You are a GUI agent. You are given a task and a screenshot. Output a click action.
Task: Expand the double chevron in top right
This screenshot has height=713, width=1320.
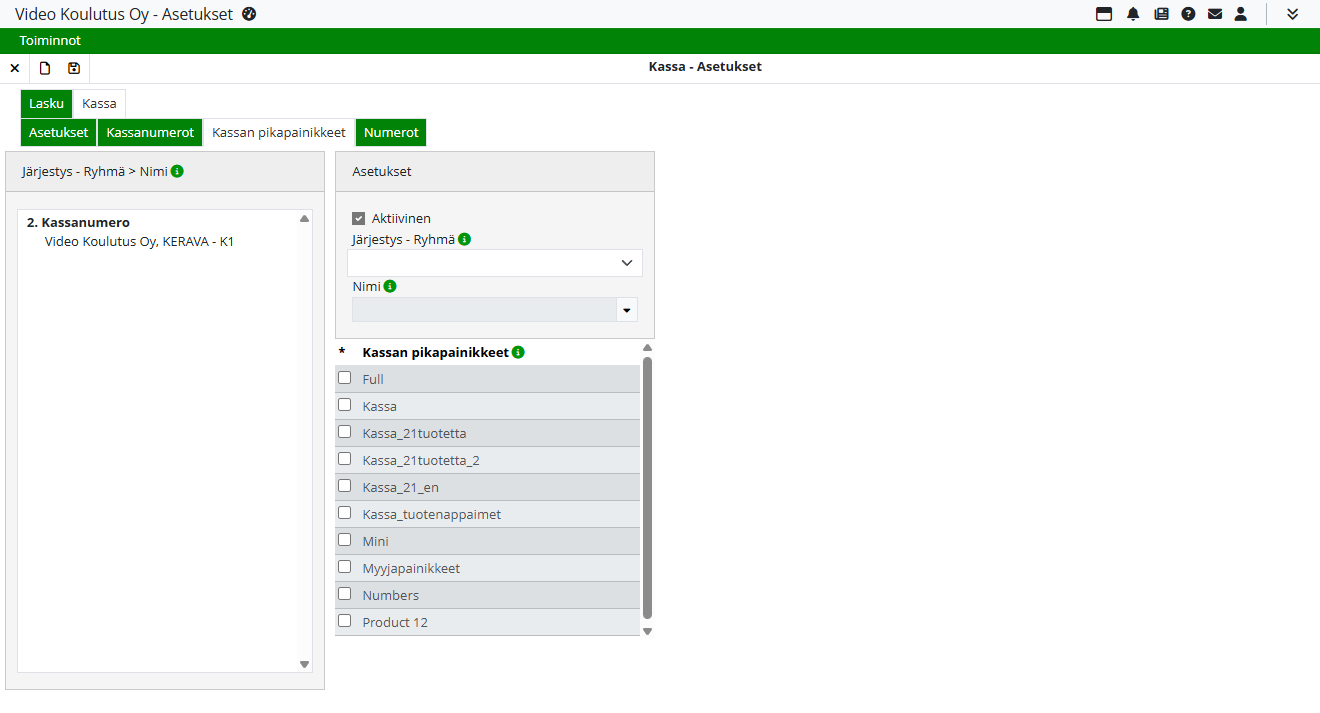pyautogui.click(x=1292, y=14)
